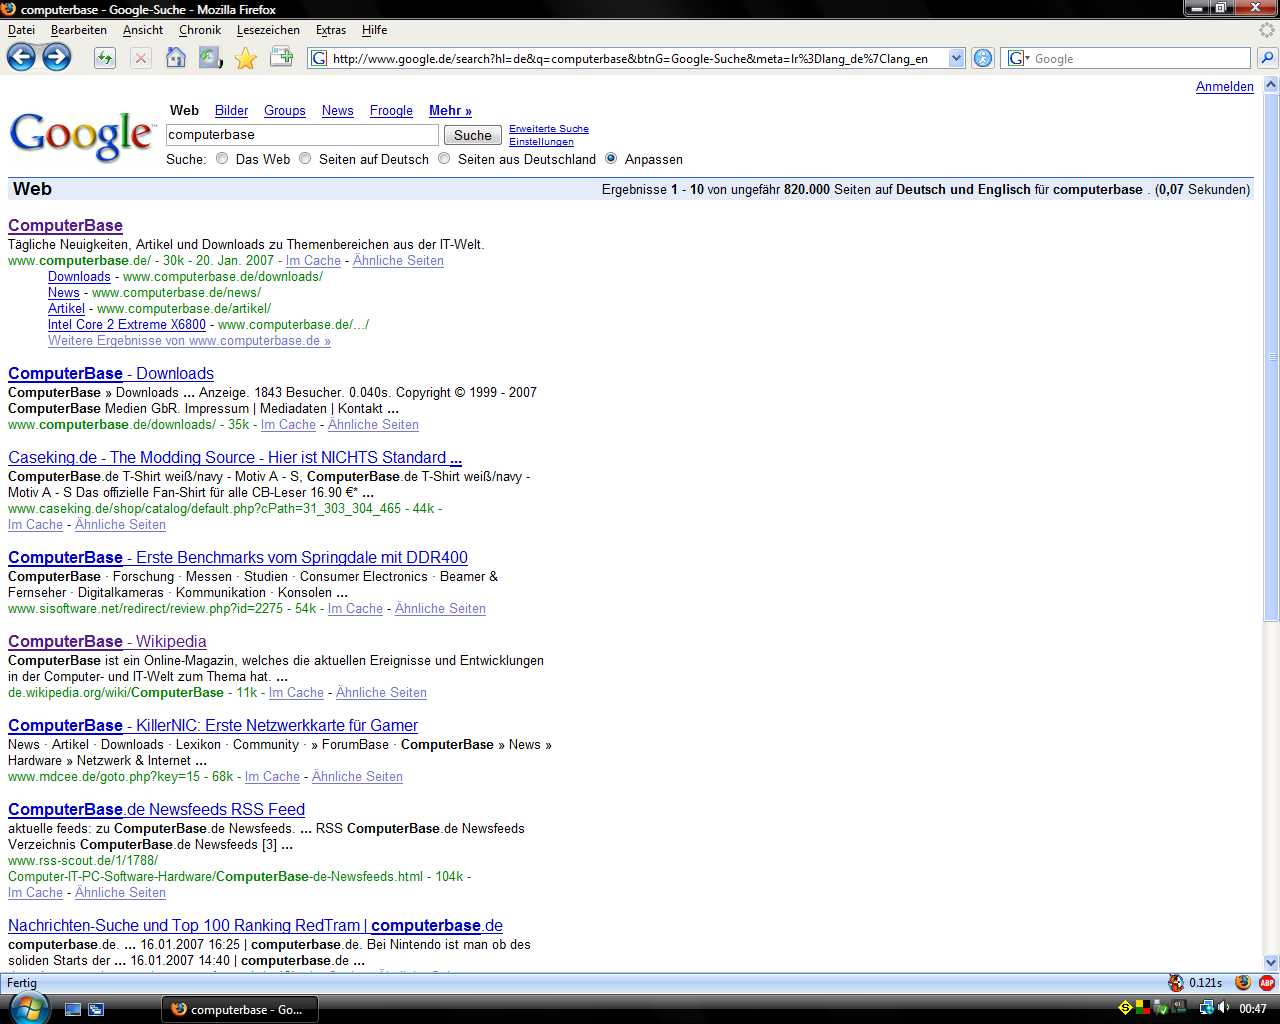Open the Chronik menu

pos(200,30)
